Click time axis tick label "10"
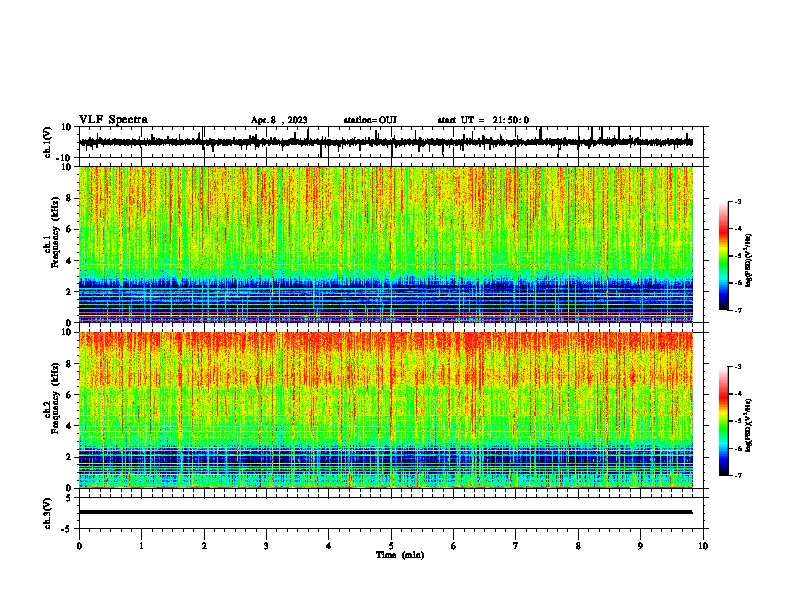The height and width of the screenshot is (612, 792). click(703, 546)
